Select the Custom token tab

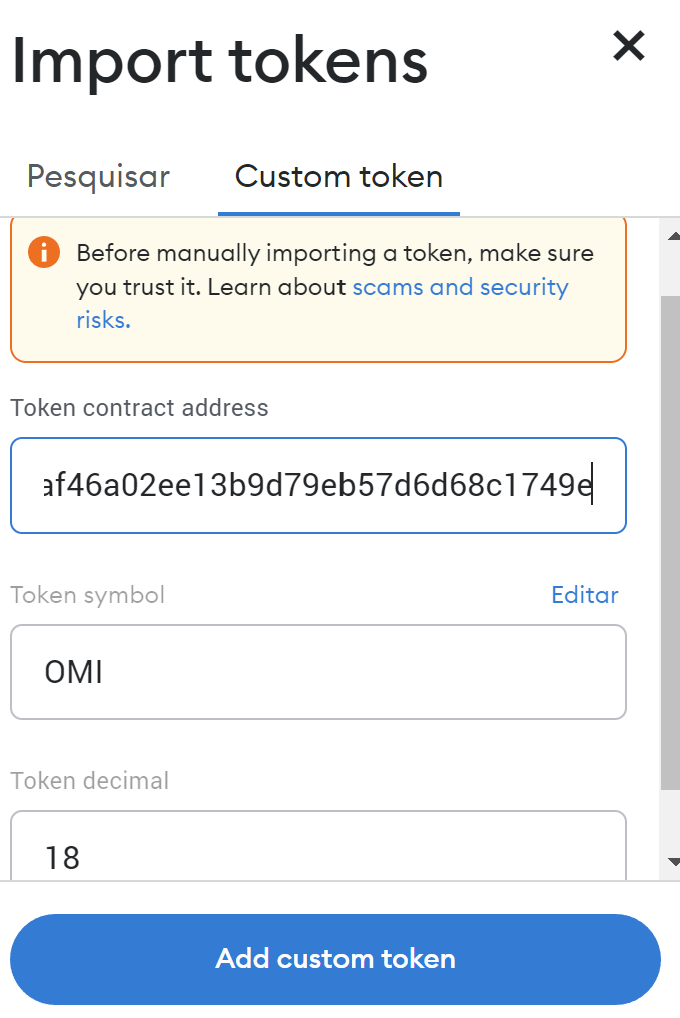(339, 177)
